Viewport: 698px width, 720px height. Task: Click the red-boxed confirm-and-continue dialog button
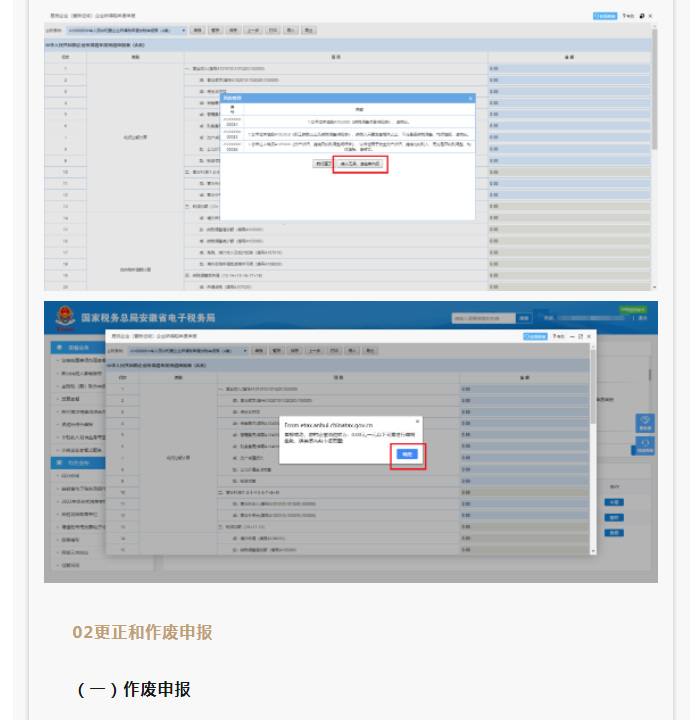[x=360, y=164]
